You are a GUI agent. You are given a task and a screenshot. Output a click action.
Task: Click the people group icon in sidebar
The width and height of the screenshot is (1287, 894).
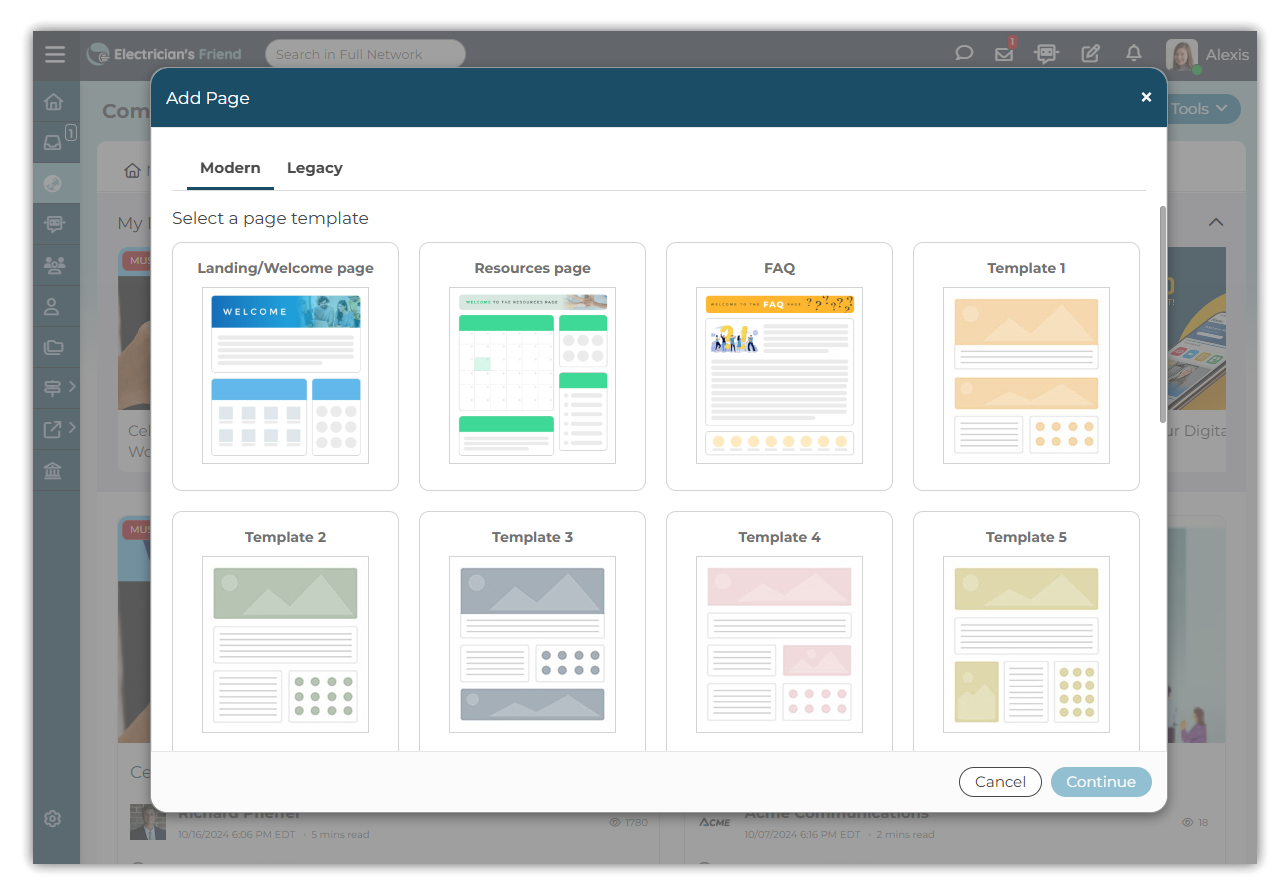54,265
